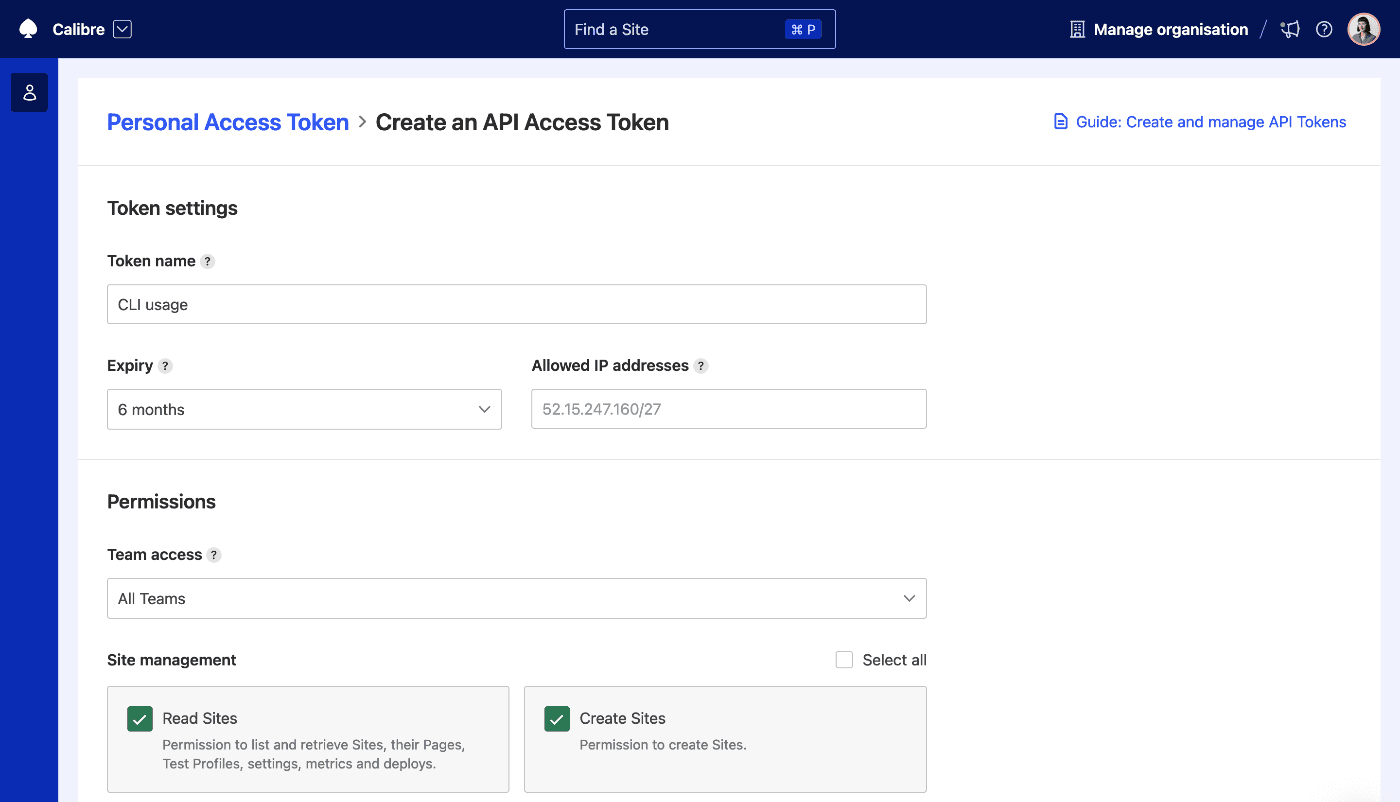Viewport: 1400px width, 802px height.
Task: Open the All Teams dropdown
Action: click(x=516, y=598)
